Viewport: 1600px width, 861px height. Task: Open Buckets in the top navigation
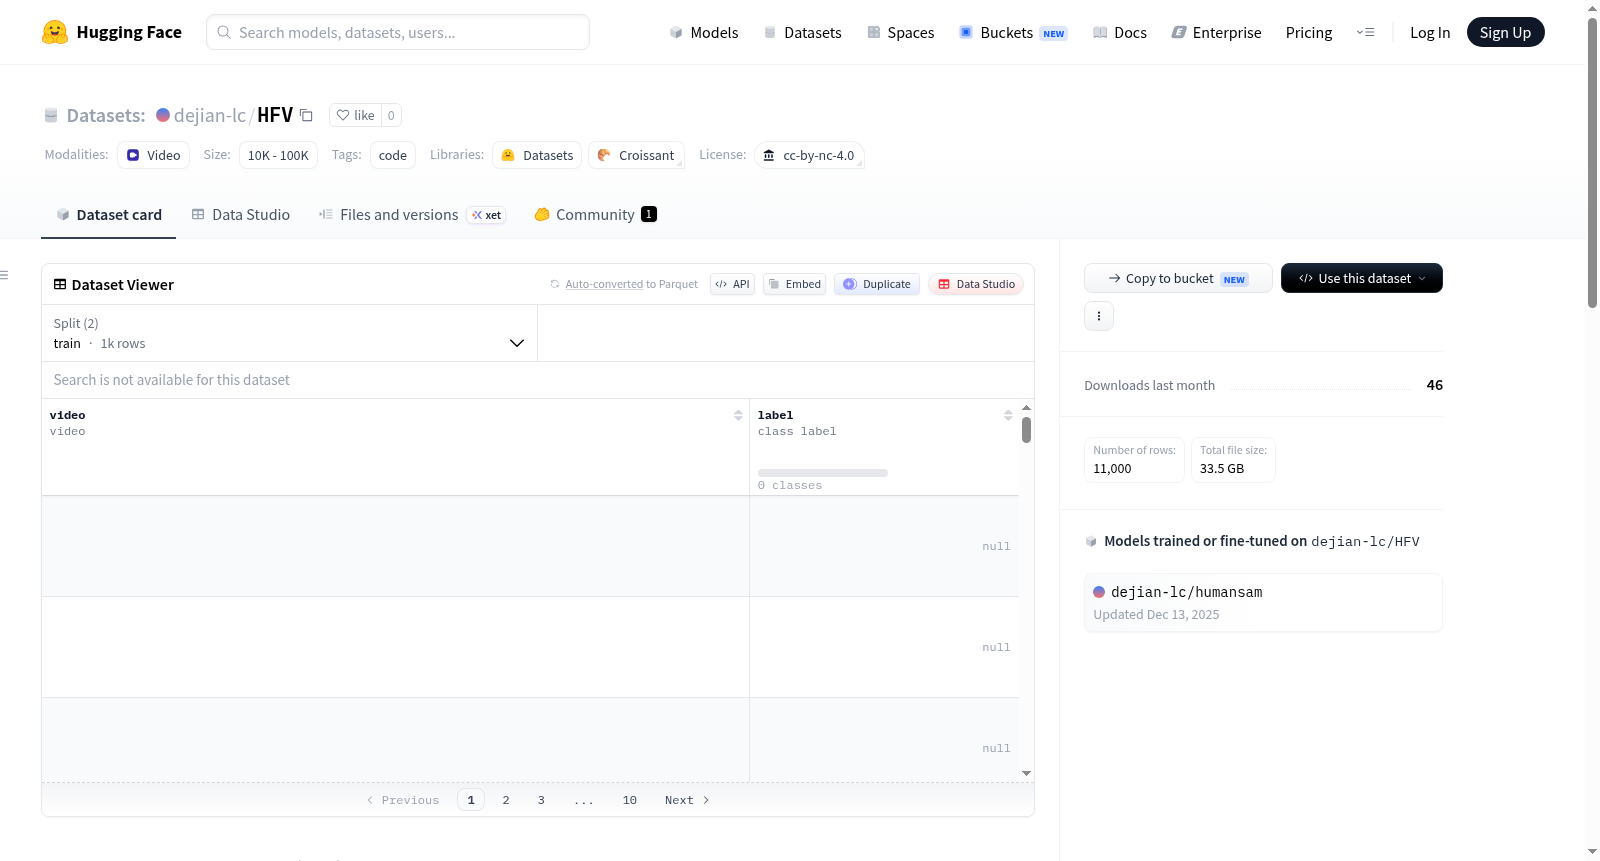click(x=1013, y=32)
